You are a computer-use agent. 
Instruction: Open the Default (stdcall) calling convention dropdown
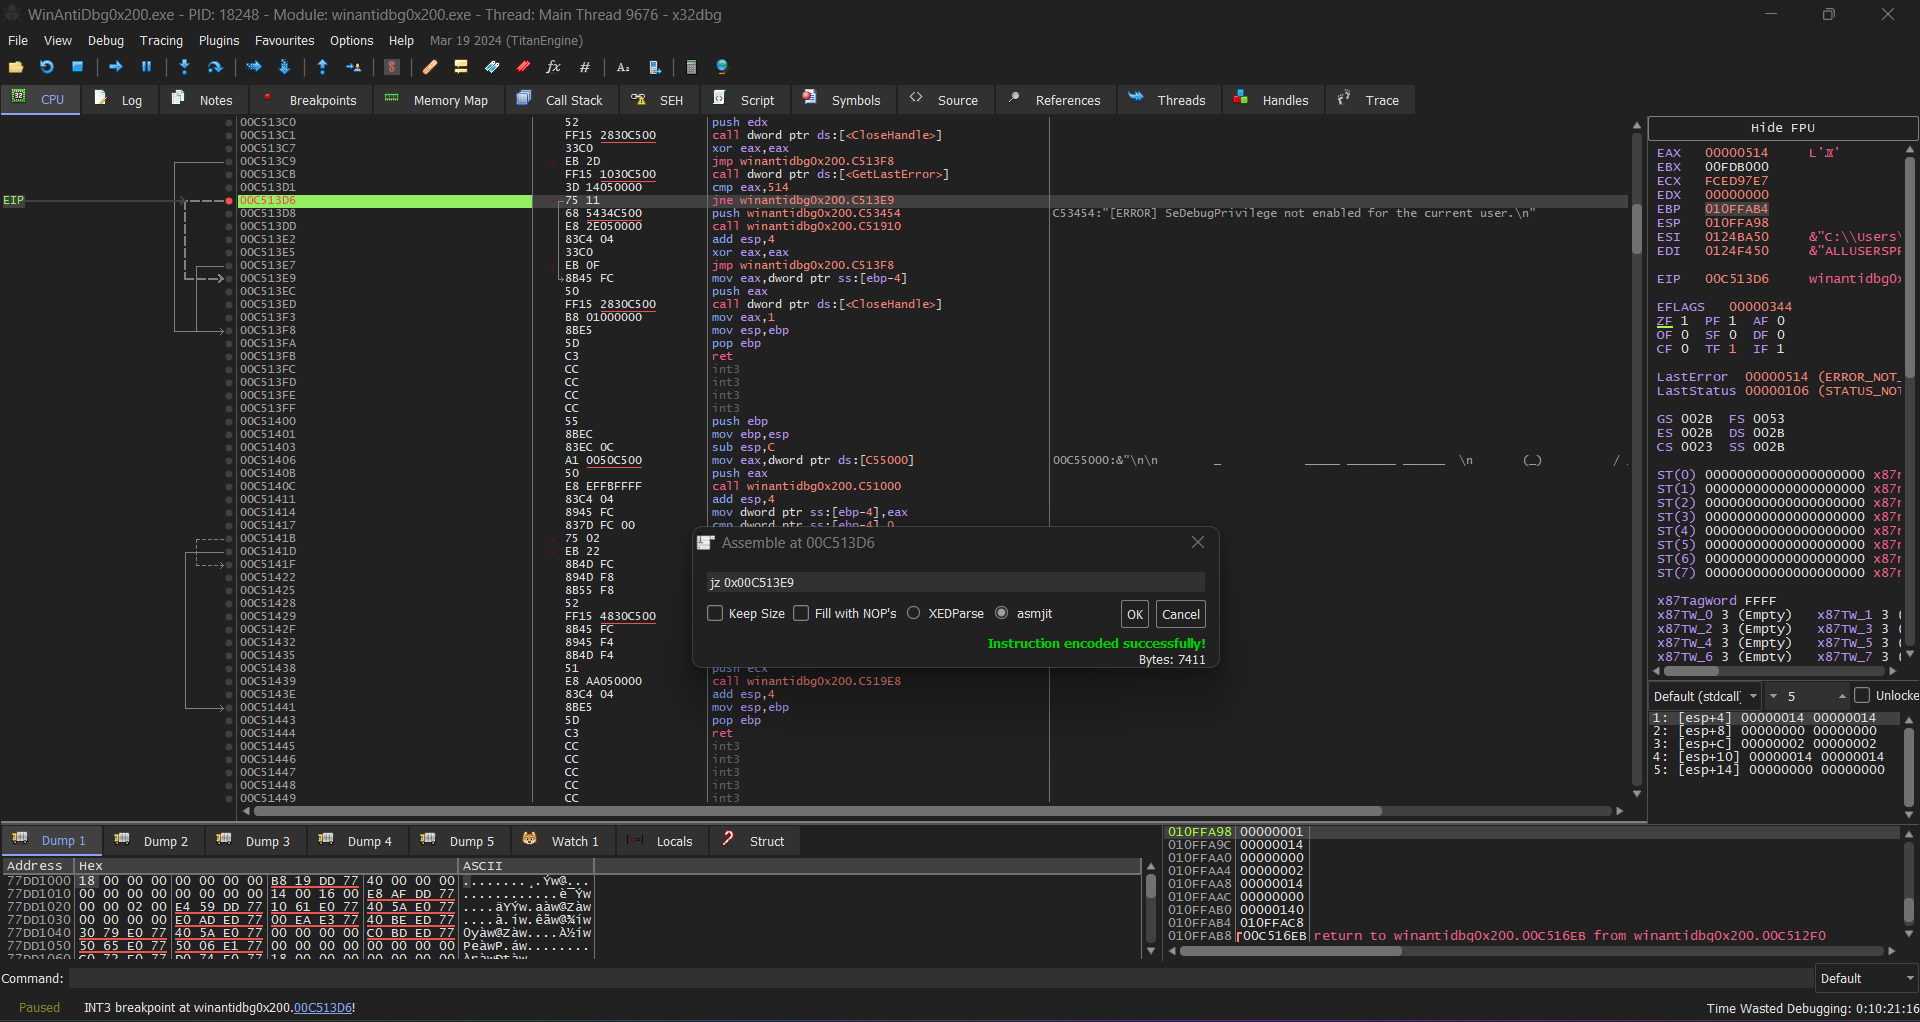point(1706,696)
